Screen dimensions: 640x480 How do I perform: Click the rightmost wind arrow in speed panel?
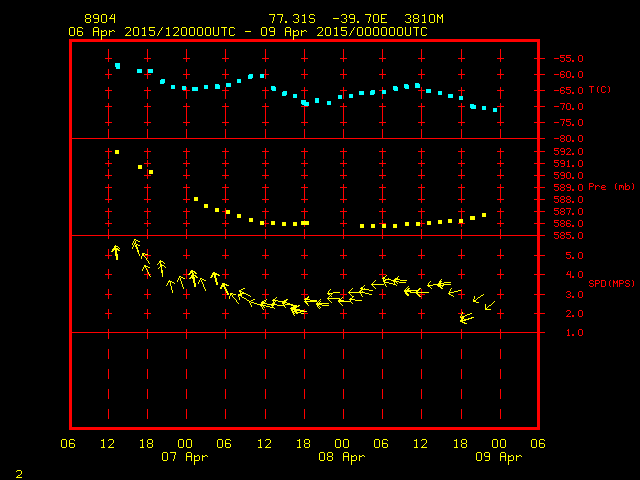(490, 305)
